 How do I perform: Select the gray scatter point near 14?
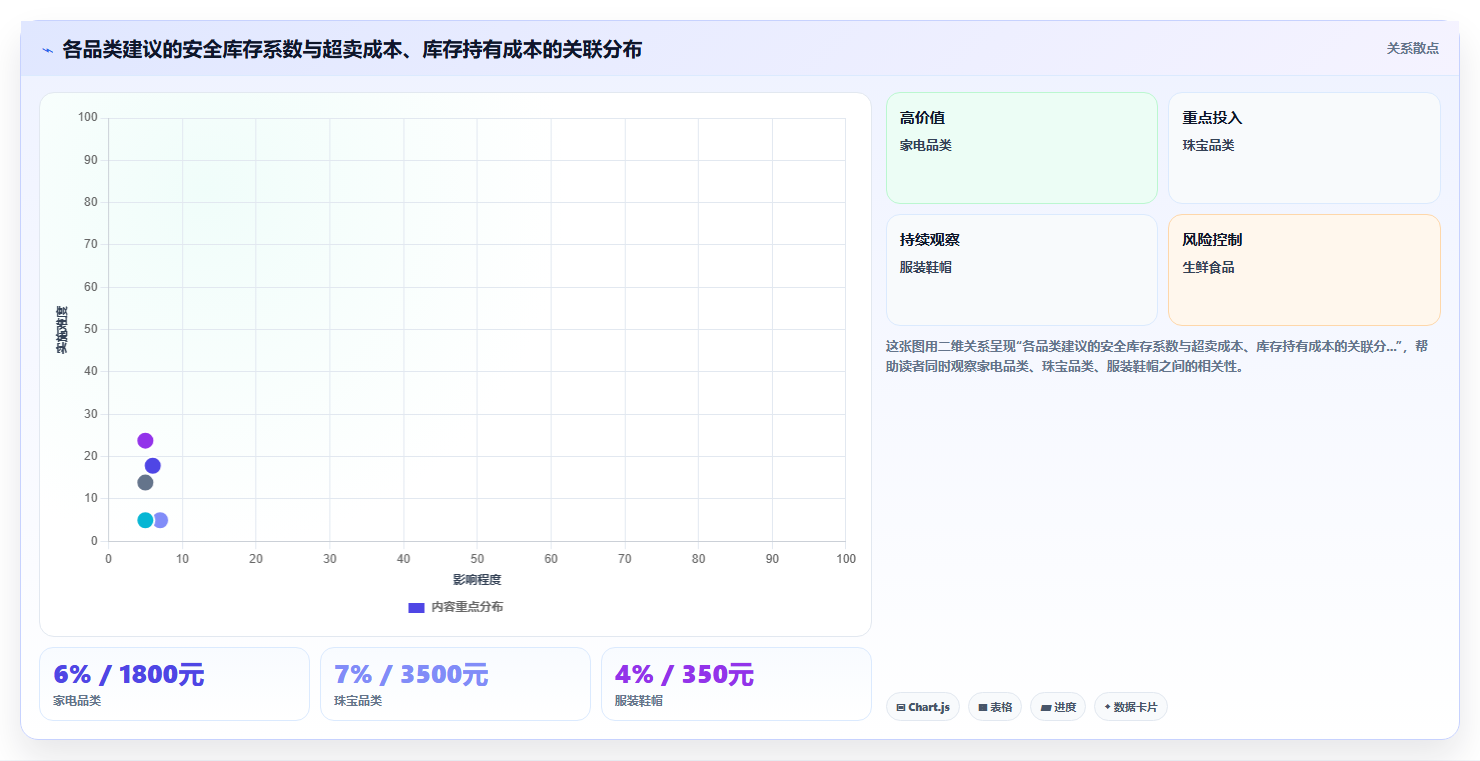(145, 483)
